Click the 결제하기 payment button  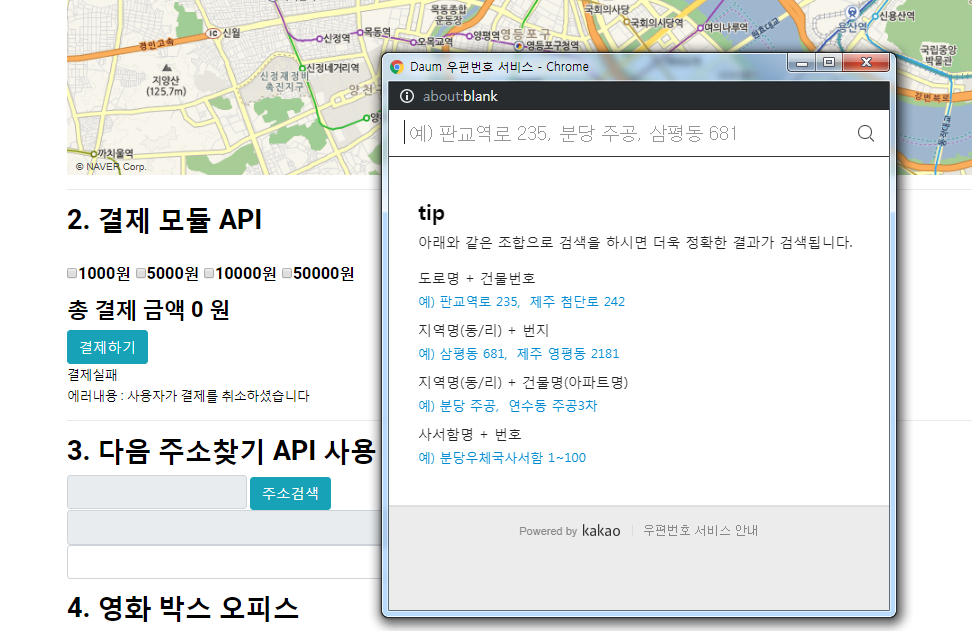click(x=107, y=347)
